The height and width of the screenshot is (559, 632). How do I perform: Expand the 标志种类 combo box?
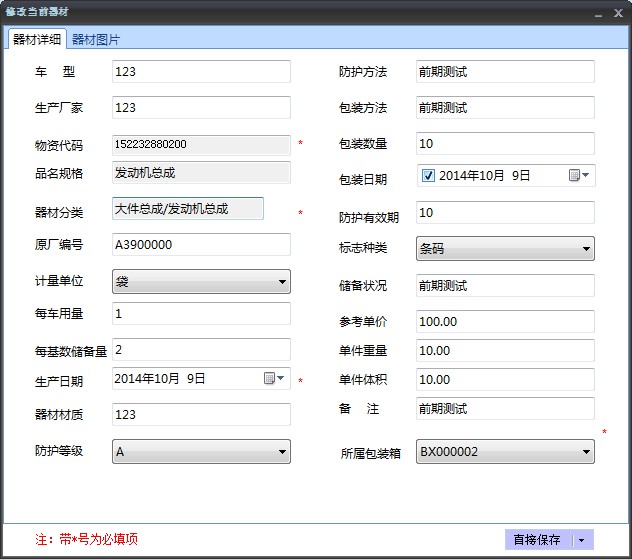(586, 248)
